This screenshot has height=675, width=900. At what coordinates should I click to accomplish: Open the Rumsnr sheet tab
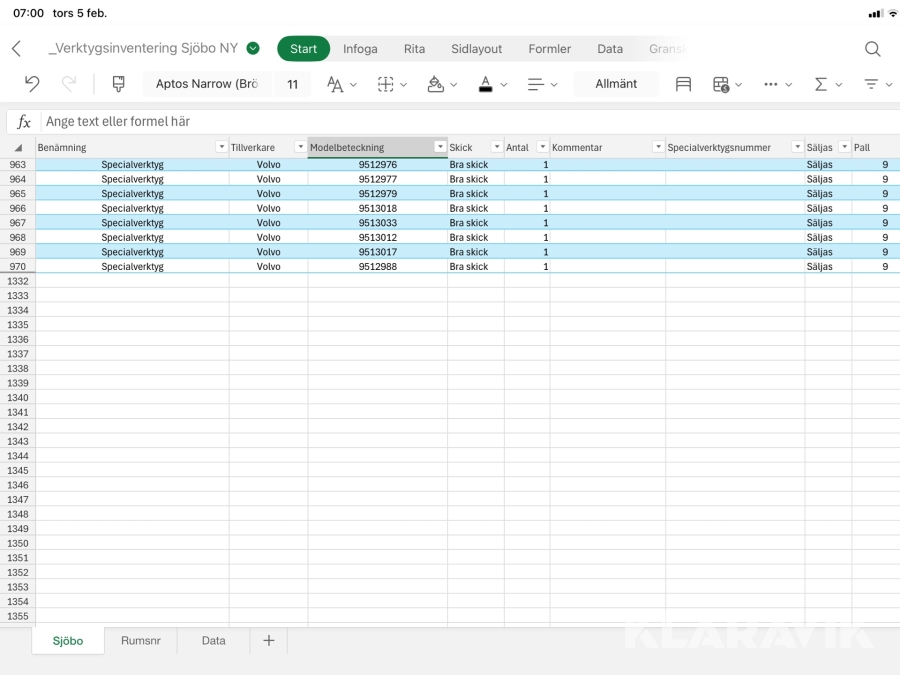pyautogui.click(x=140, y=641)
